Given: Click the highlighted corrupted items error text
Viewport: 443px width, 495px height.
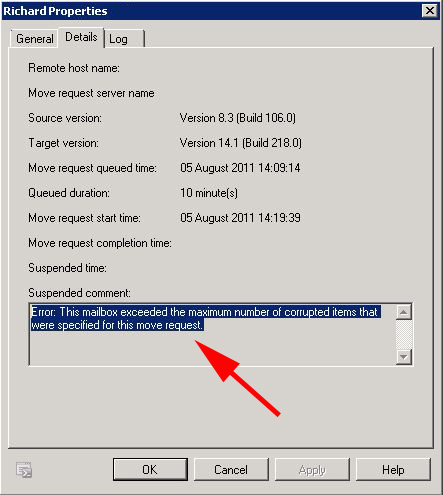Looking at the screenshot, I should 205,318.
